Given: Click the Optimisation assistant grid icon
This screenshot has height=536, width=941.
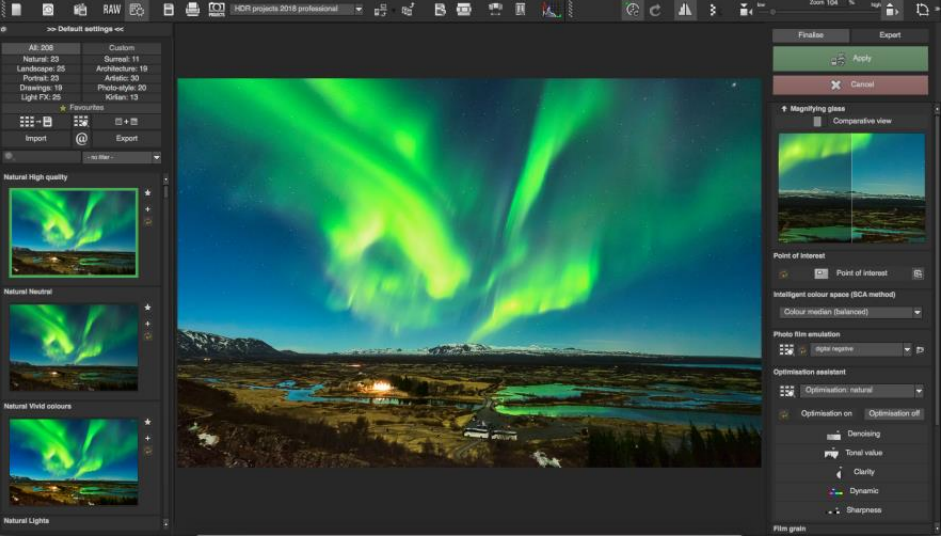Looking at the screenshot, I should (x=787, y=391).
